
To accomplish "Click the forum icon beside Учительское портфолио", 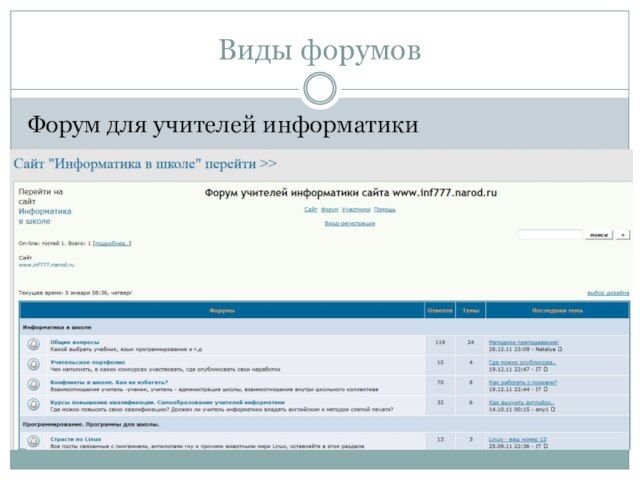I will [x=34, y=365].
